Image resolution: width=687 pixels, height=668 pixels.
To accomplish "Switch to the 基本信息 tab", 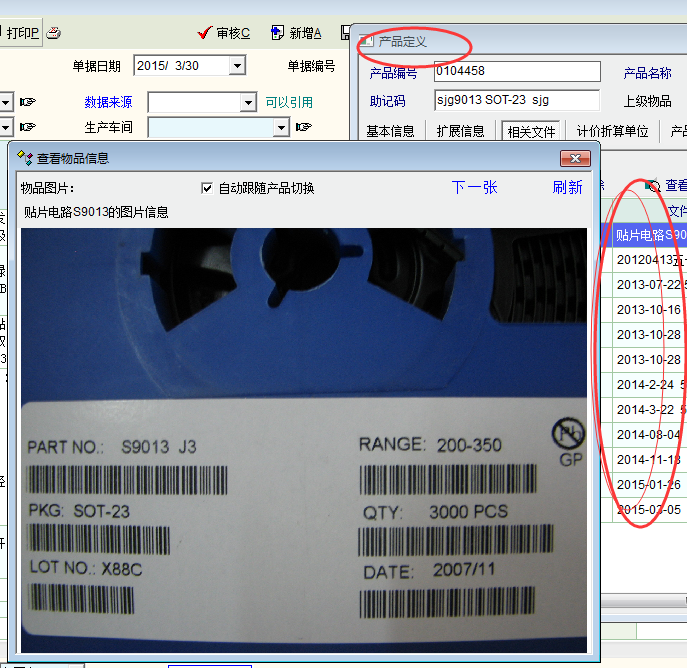I will [390, 131].
